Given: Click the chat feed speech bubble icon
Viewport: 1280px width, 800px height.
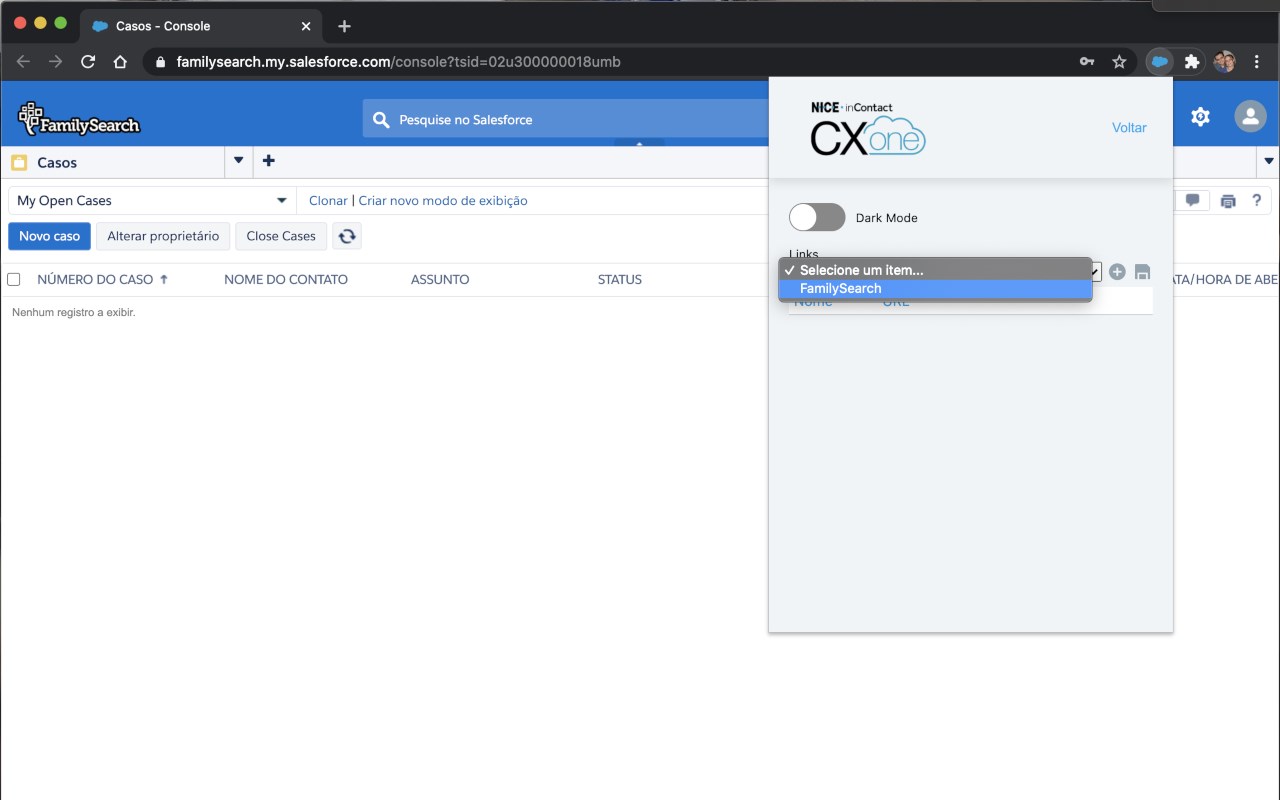Looking at the screenshot, I should click(x=1192, y=200).
